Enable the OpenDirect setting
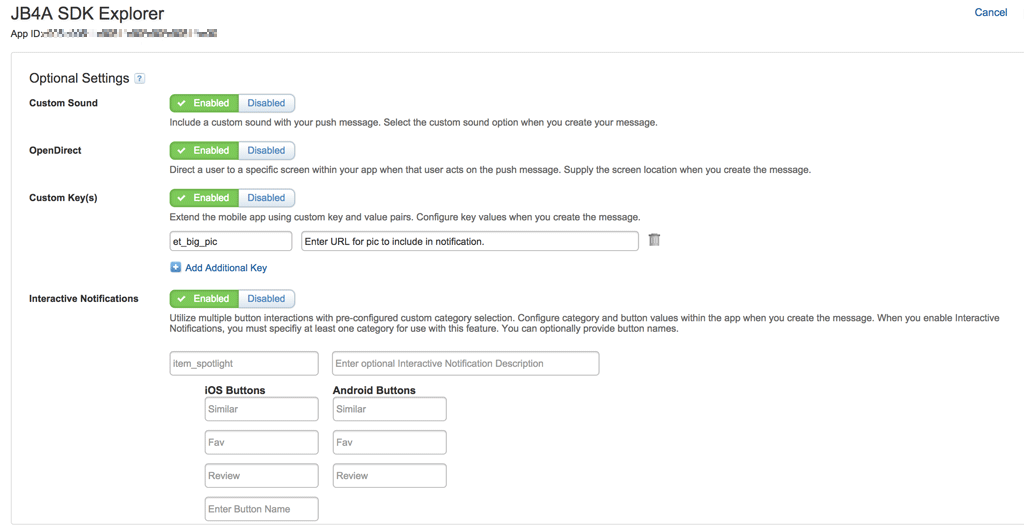 pyautogui.click(x=204, y=151)
